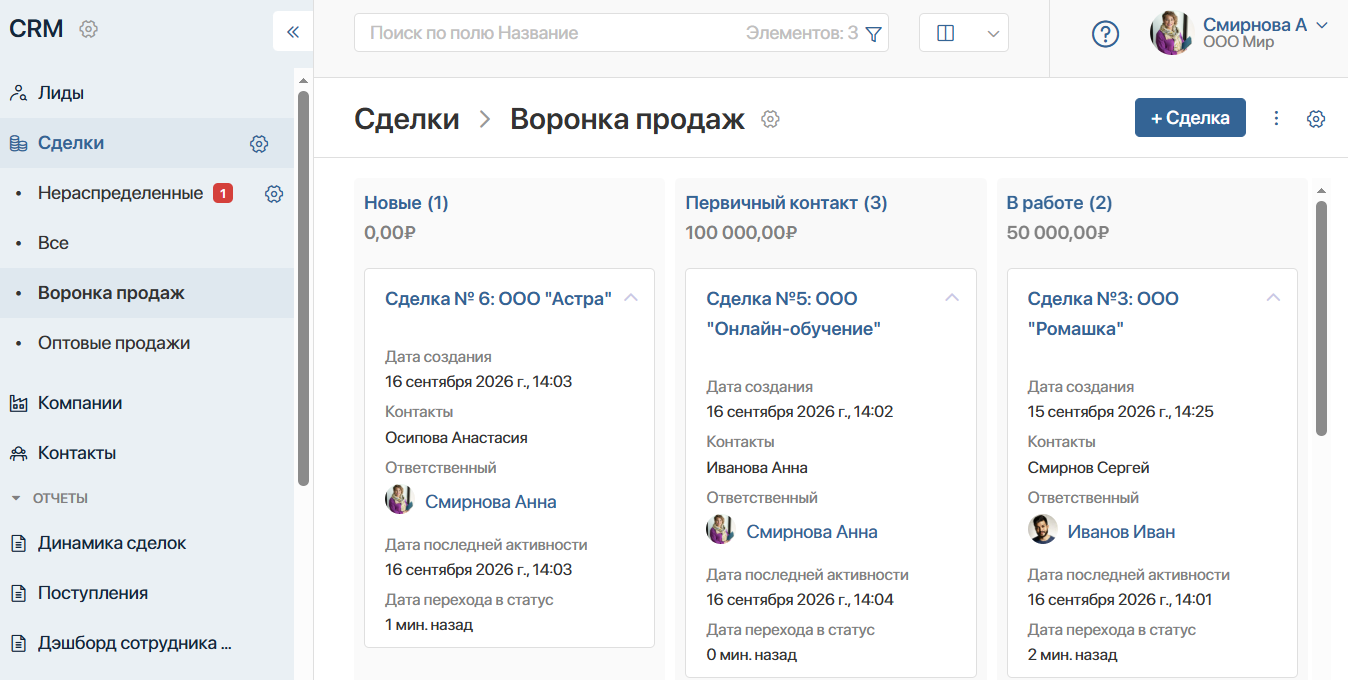Open deal link Сделка № 6: ООО "Астра"
1348x680 pixels.
pyautogui.click(x=498, y=298)
